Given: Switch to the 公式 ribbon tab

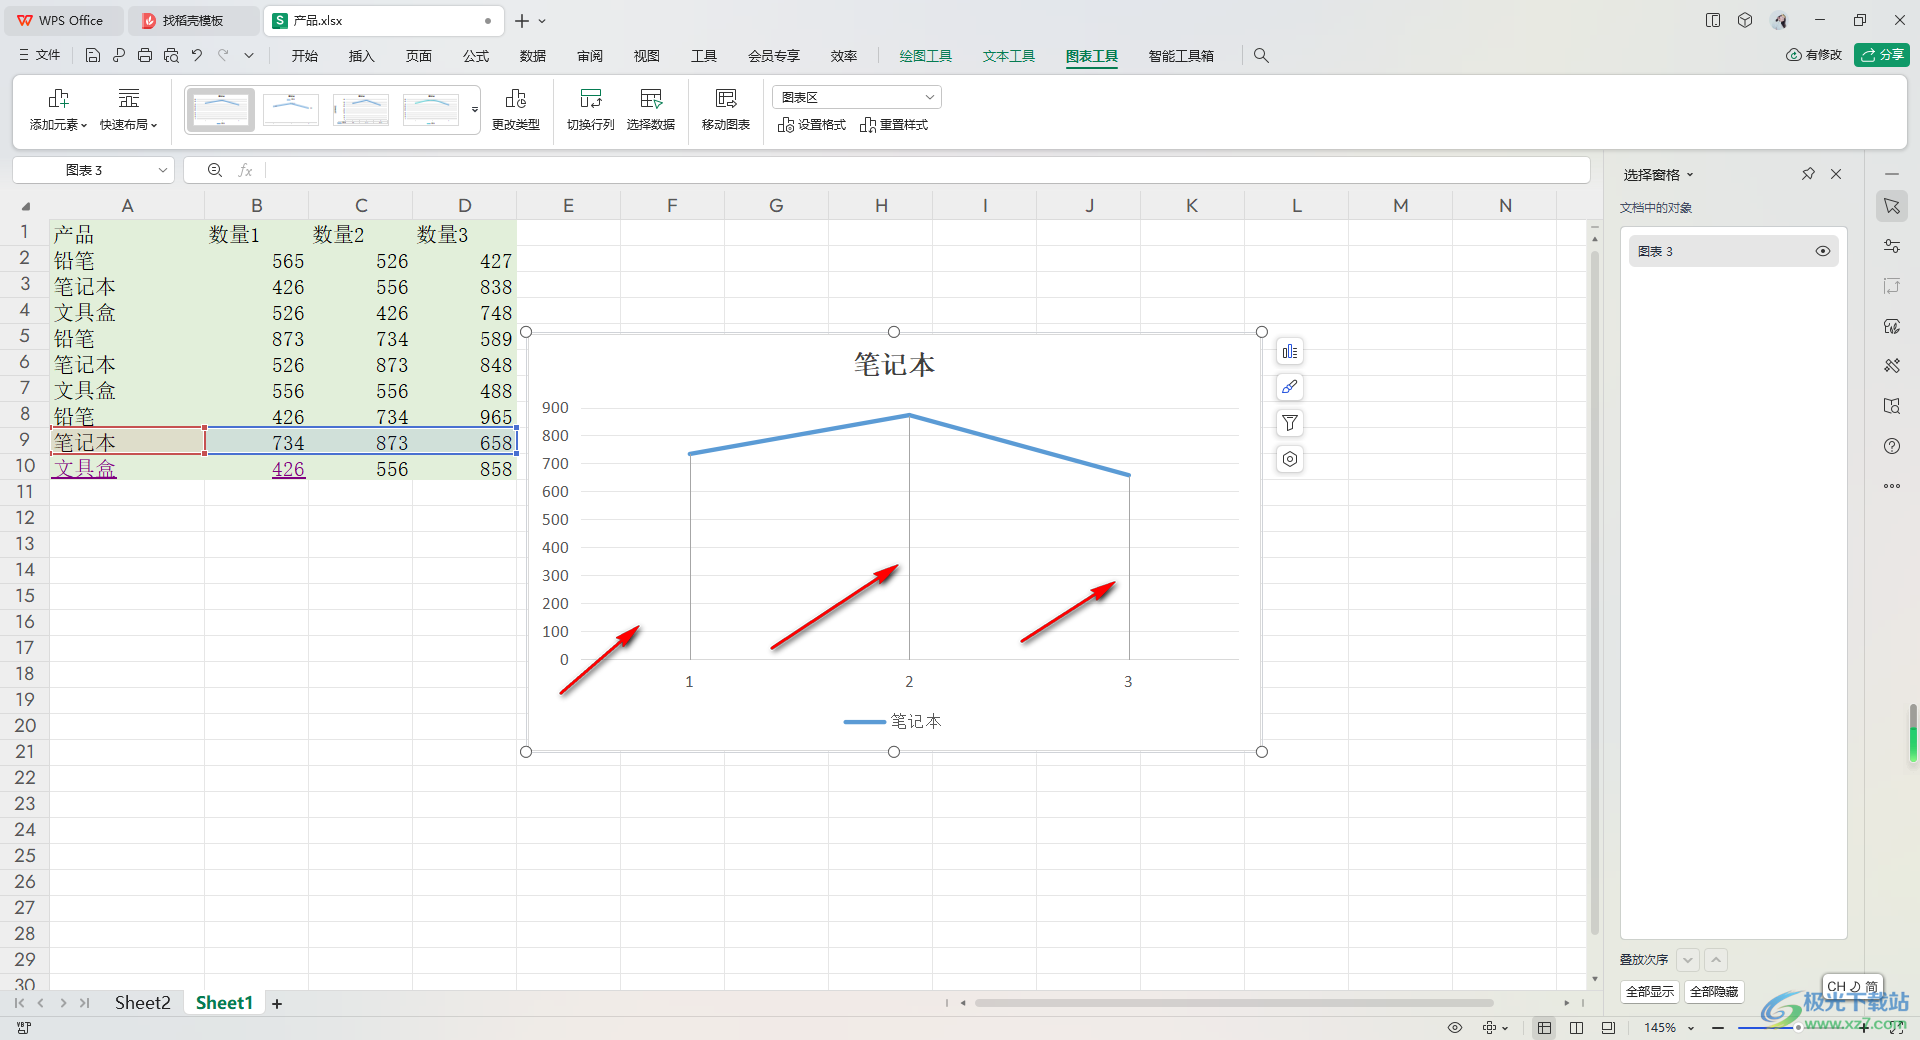Looking at the screenshot, I should coord(476,56).
